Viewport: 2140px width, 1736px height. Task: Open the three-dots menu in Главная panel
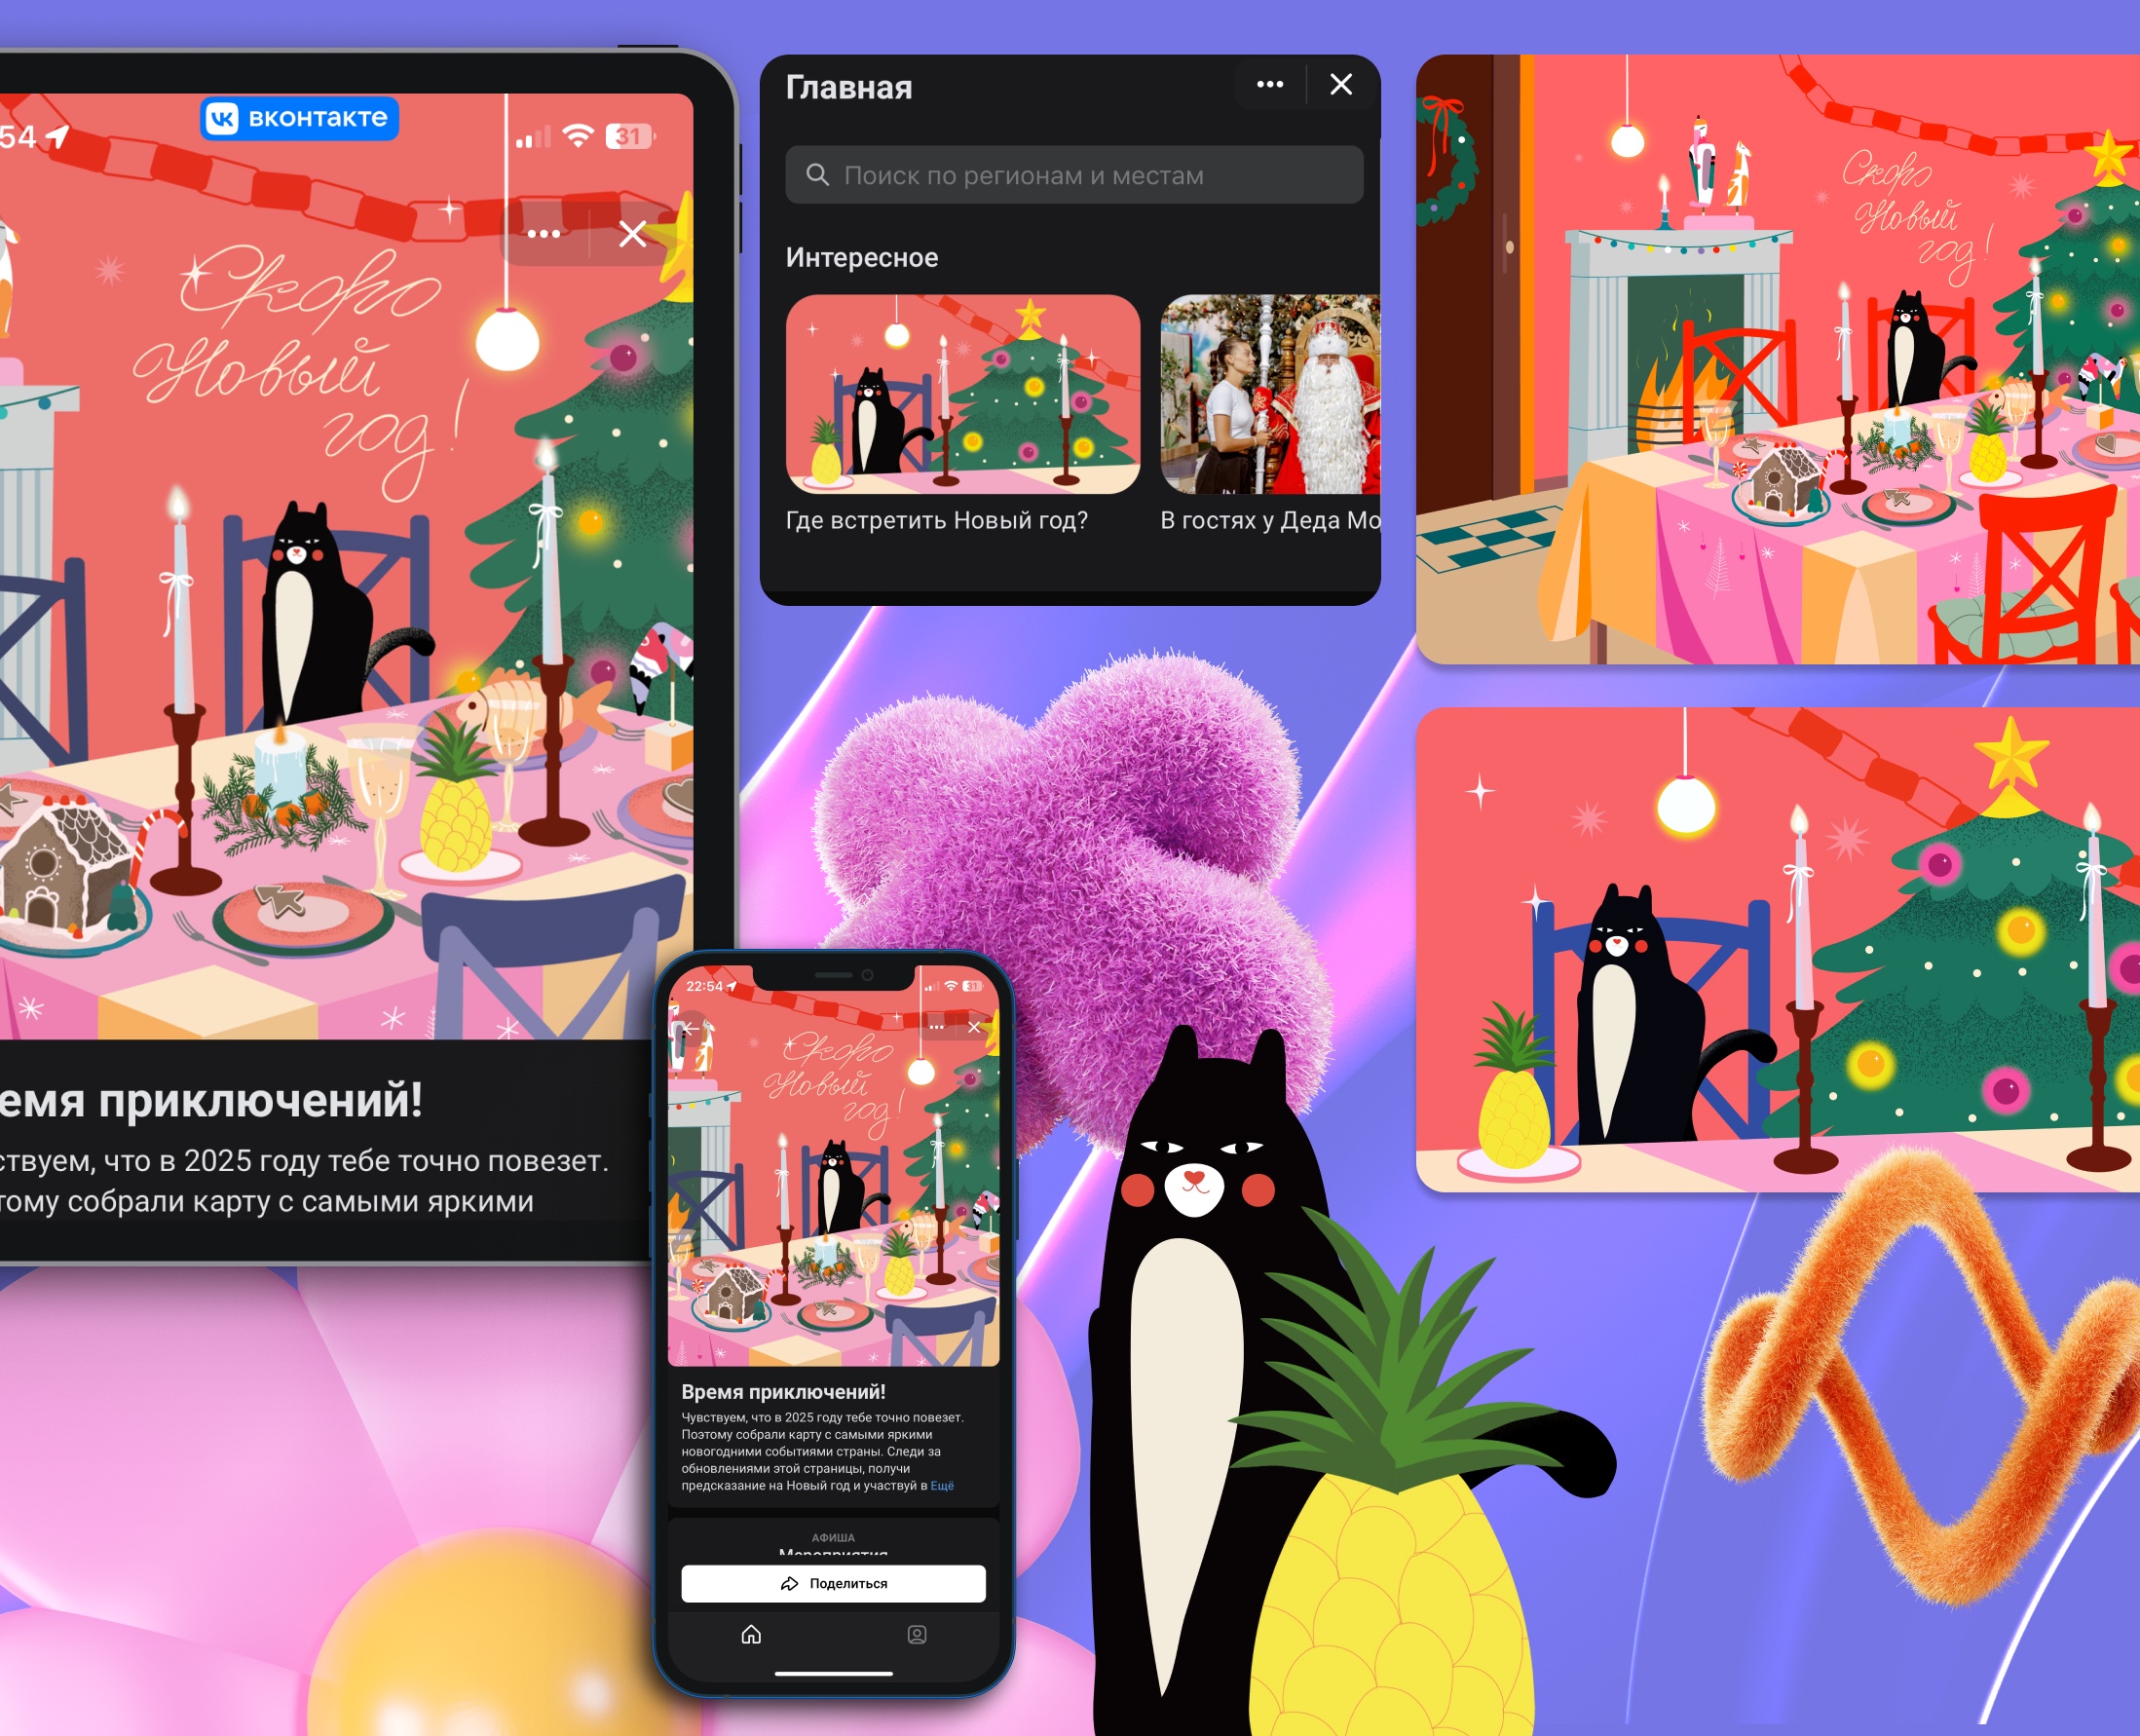pos(1269,85)
